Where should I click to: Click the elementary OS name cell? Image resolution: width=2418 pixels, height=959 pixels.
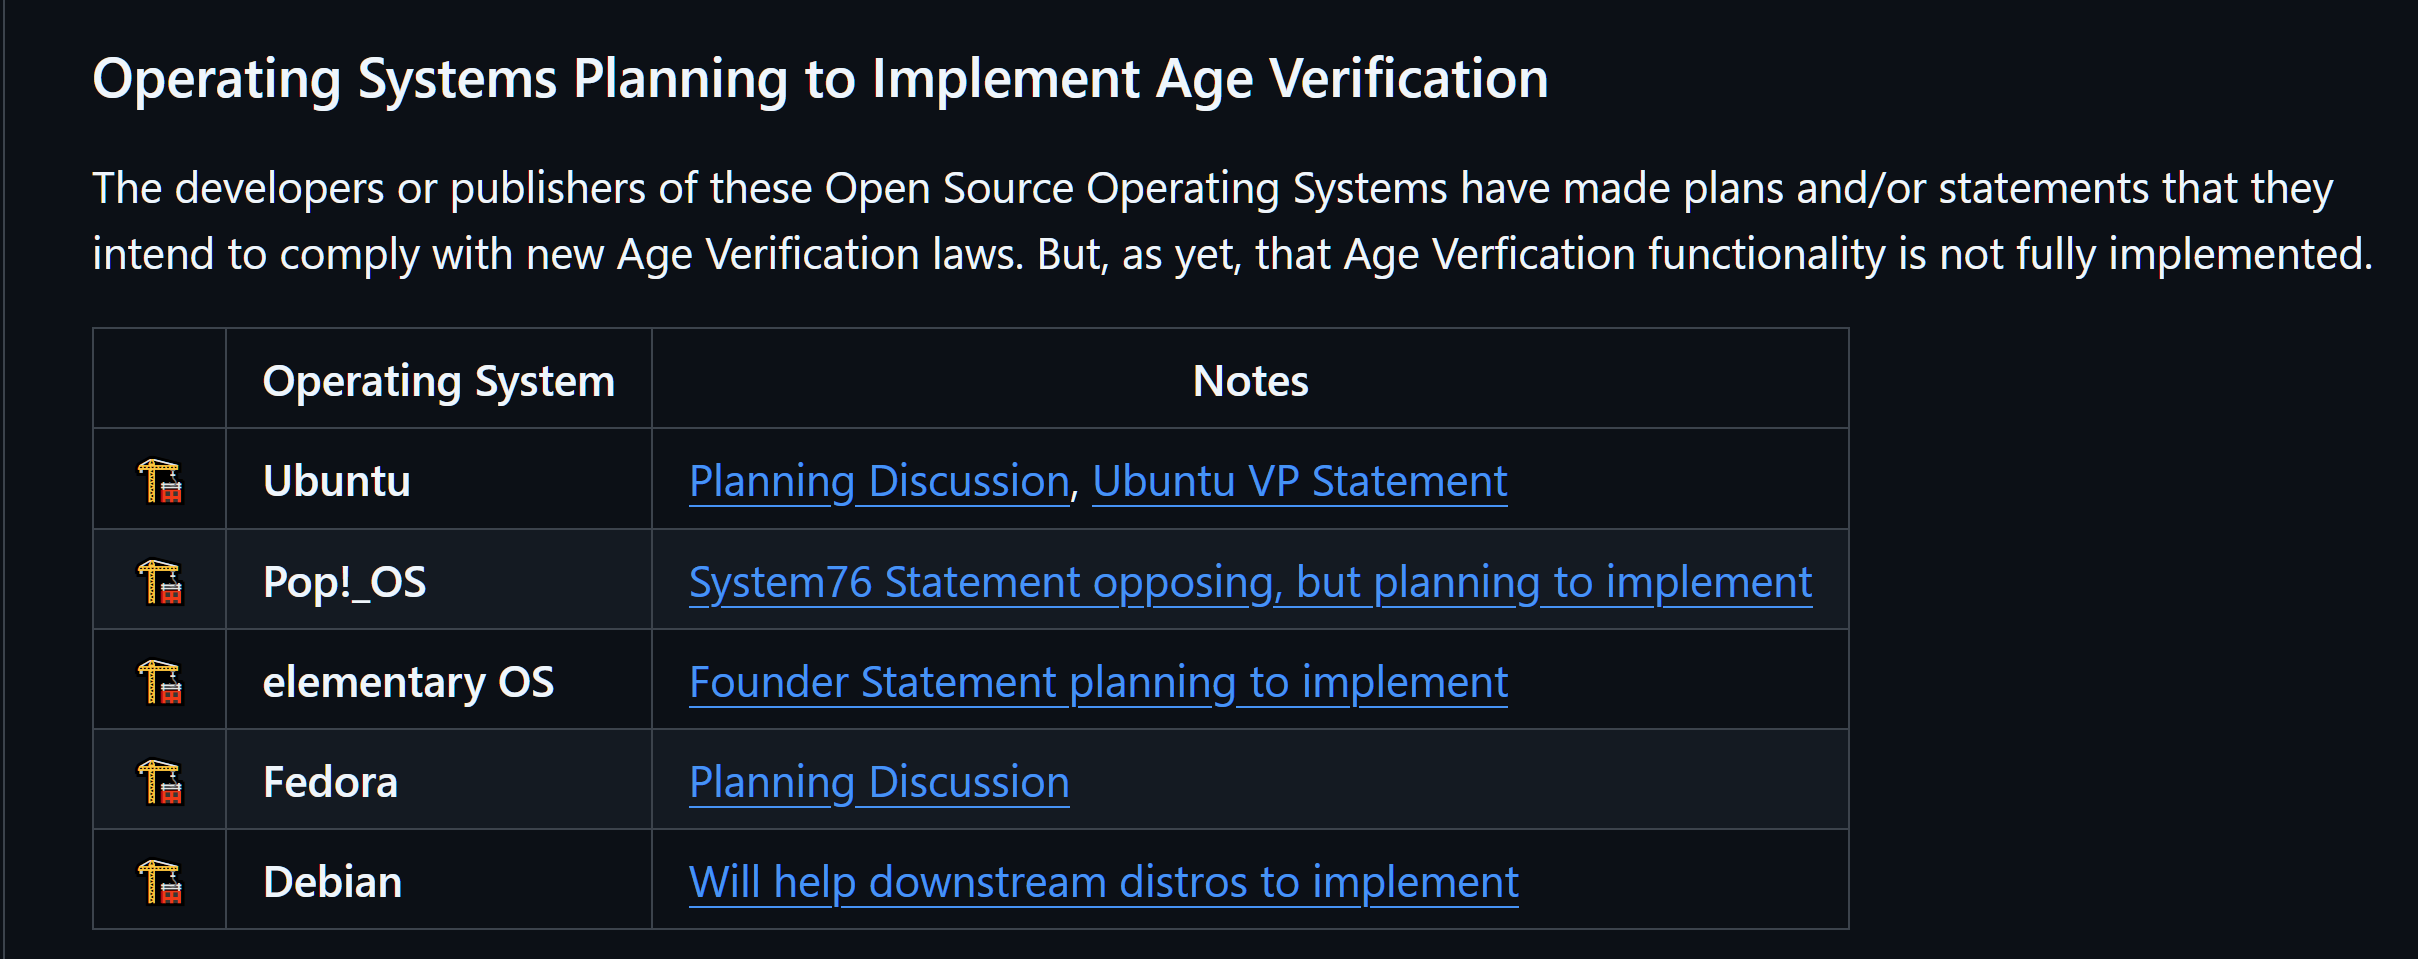point(408,682)
